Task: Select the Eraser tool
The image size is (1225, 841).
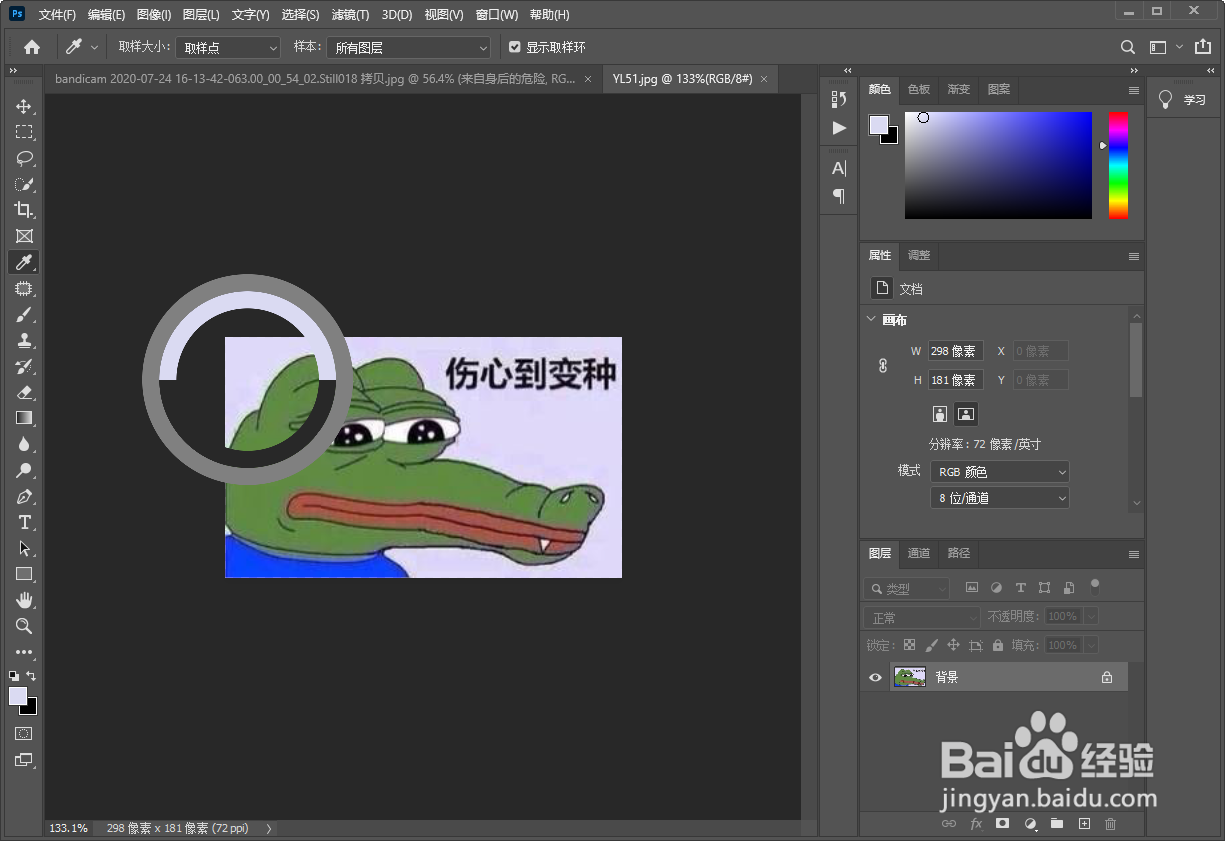Action: tap(24, 392)
